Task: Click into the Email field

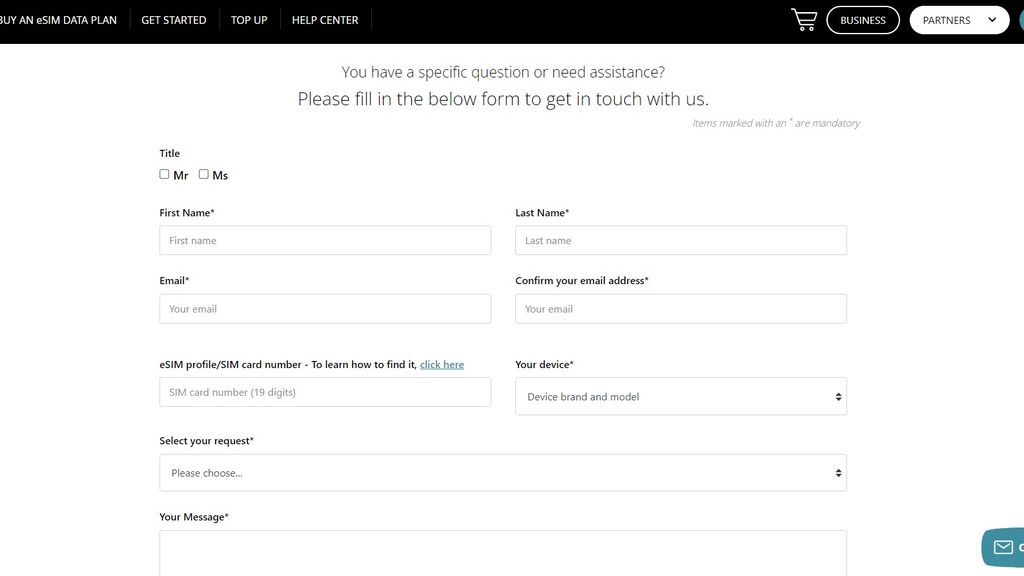Action: tap(325, 309)
